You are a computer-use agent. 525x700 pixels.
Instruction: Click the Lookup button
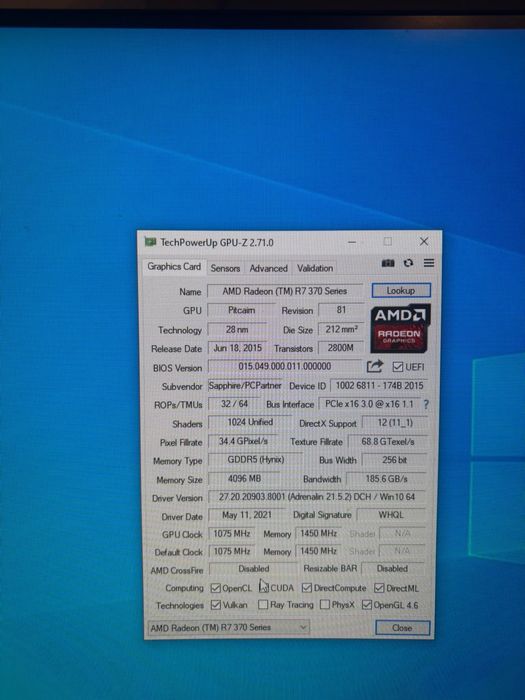pos(401,291)
